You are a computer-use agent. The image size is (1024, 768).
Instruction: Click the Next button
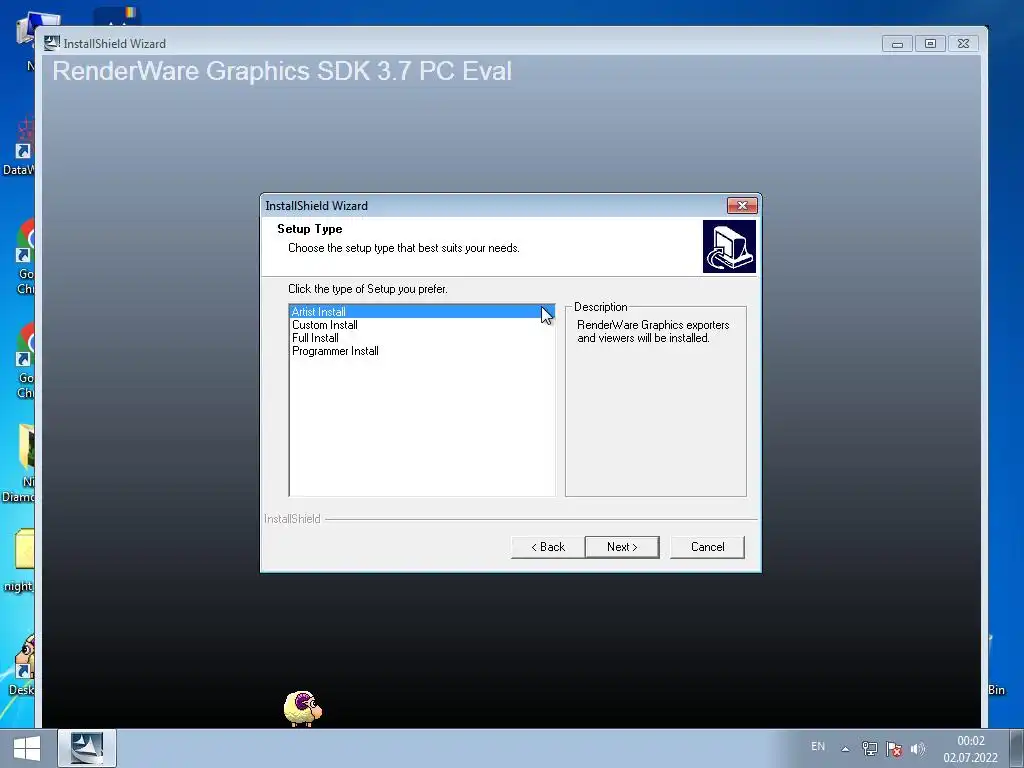[622, 547]
